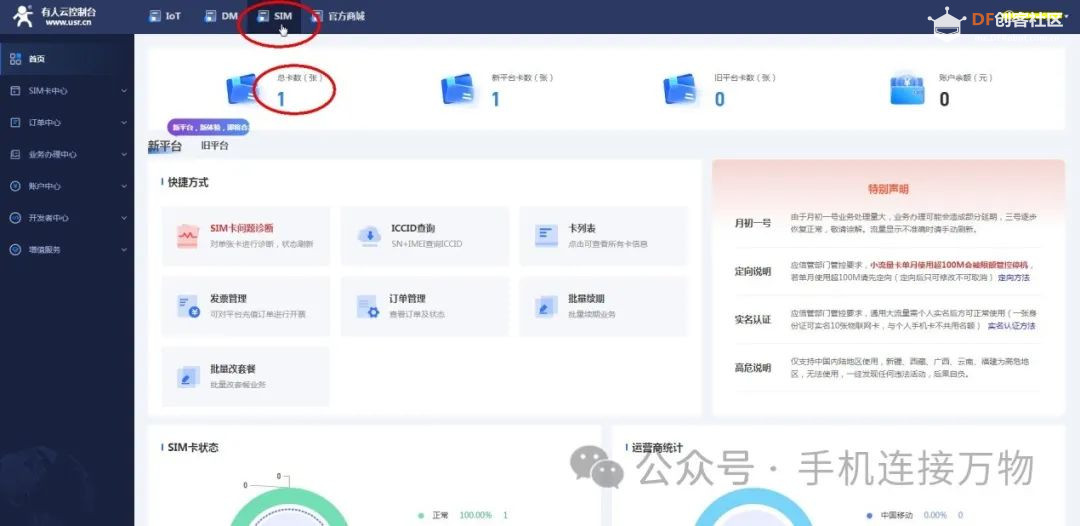Click the 旧平台卡数 card icon
Image resolution: width=1080 pixels, height=526 pixels.
[681, 90]
